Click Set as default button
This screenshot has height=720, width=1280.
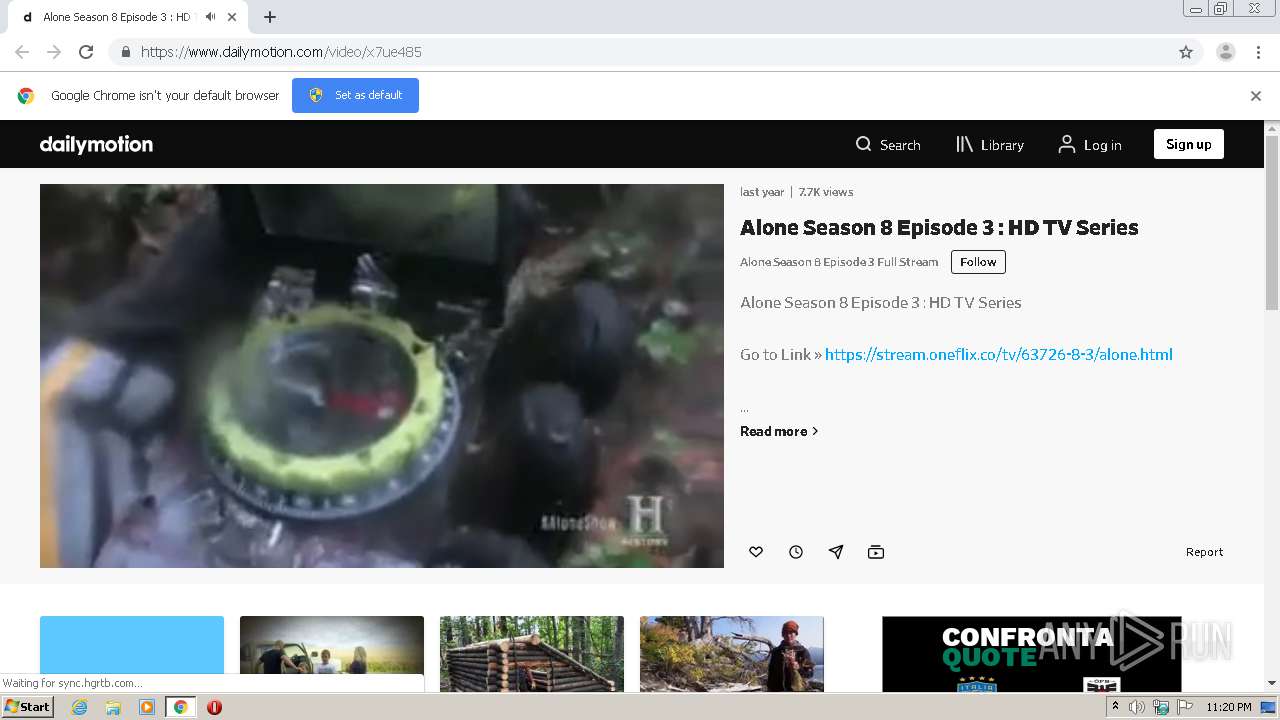355,95
